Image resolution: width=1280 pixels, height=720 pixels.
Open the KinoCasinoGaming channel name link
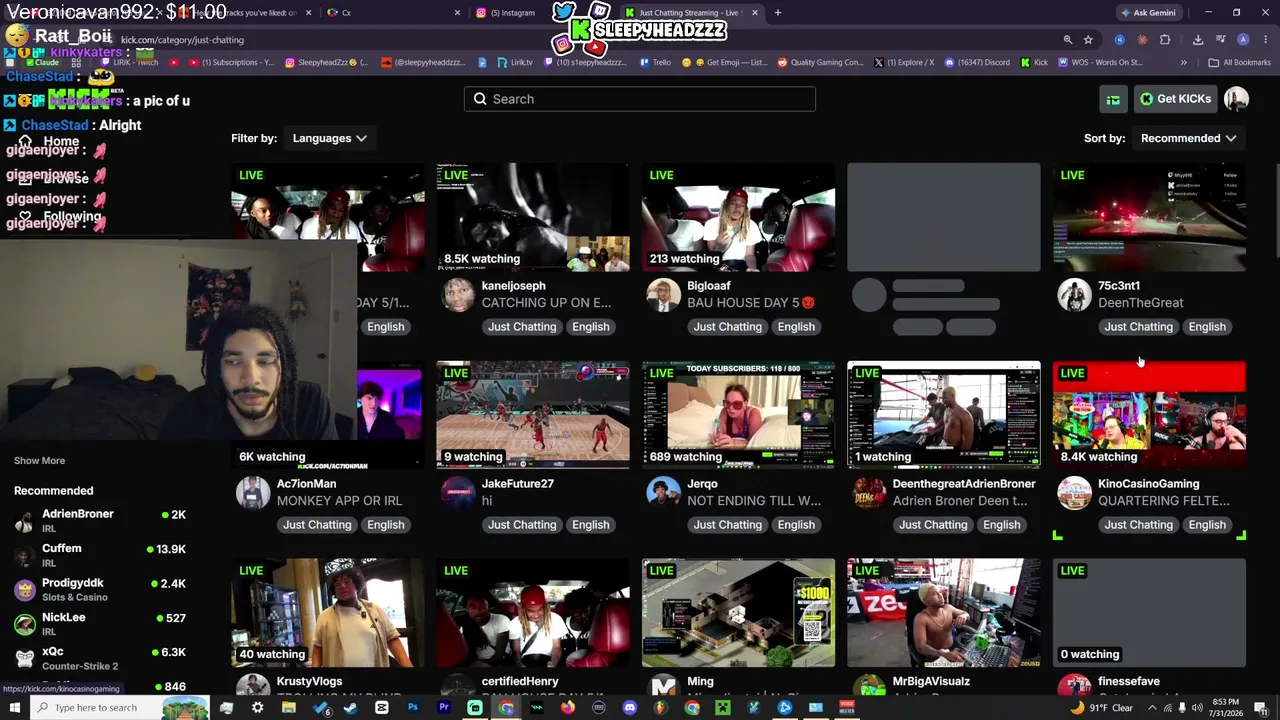(x=1149, y=484)
